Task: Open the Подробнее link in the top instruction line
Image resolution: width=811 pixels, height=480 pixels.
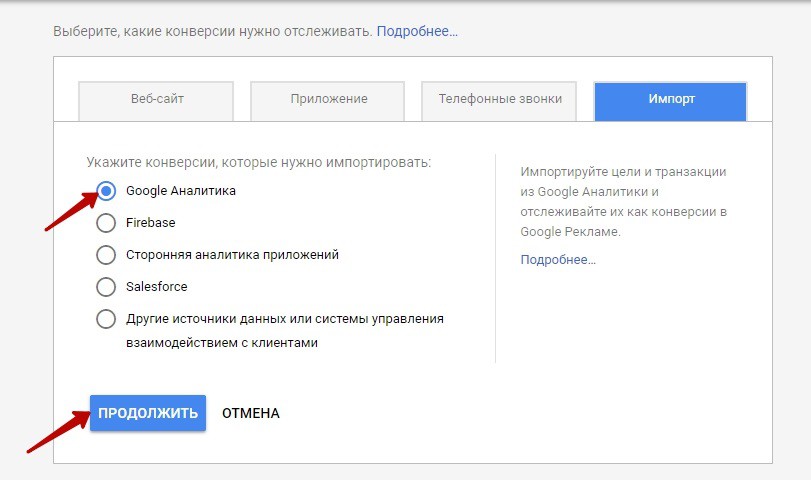Action: pyautogui.click(x=417, y=32)
